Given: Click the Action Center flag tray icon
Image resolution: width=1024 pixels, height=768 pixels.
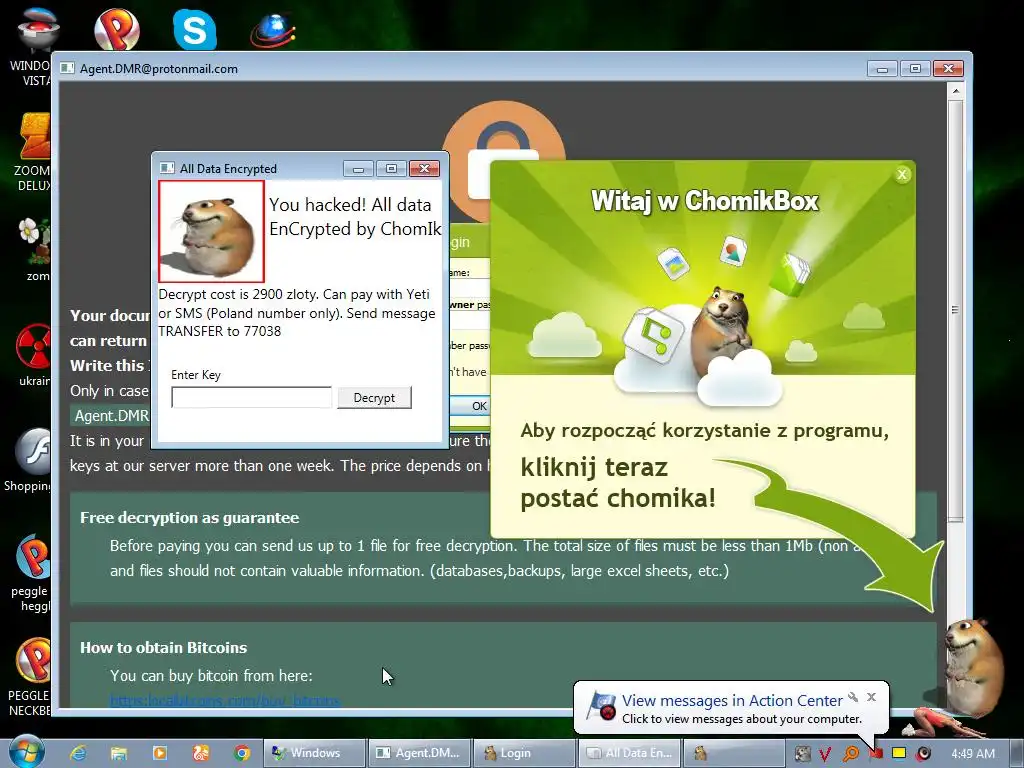Looking at the screenshot, I should [x=876, y=754].
